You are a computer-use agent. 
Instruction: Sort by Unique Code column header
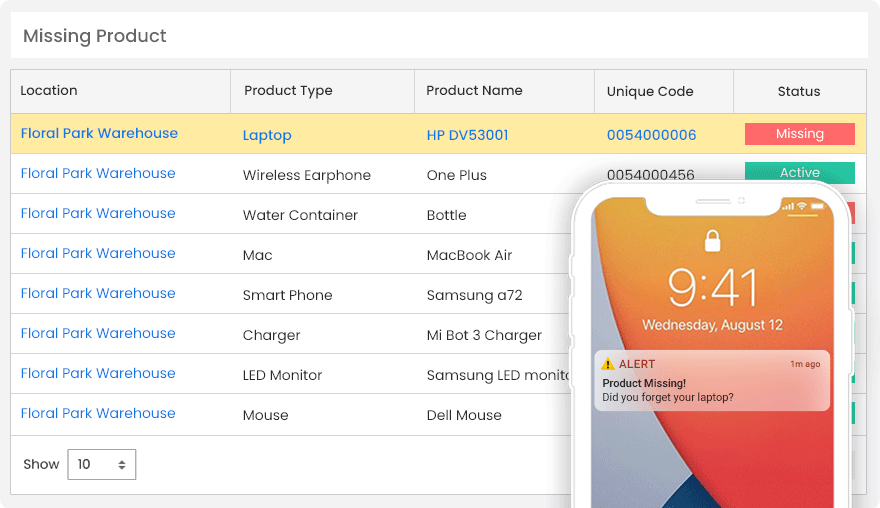[650, 91]
